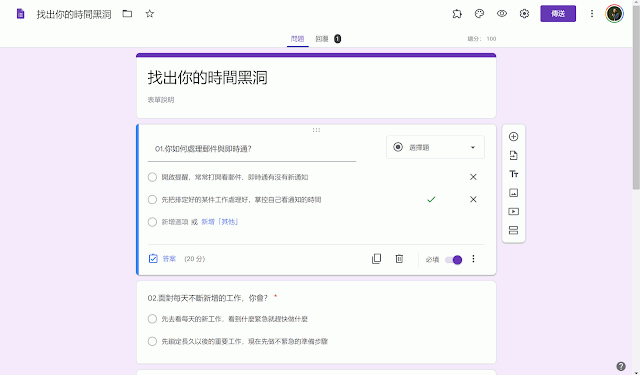Add an image from sidebar
Image resolution: width=640 pixels, height=375 pixels.
pyautogui.click(x=513, y=193)
